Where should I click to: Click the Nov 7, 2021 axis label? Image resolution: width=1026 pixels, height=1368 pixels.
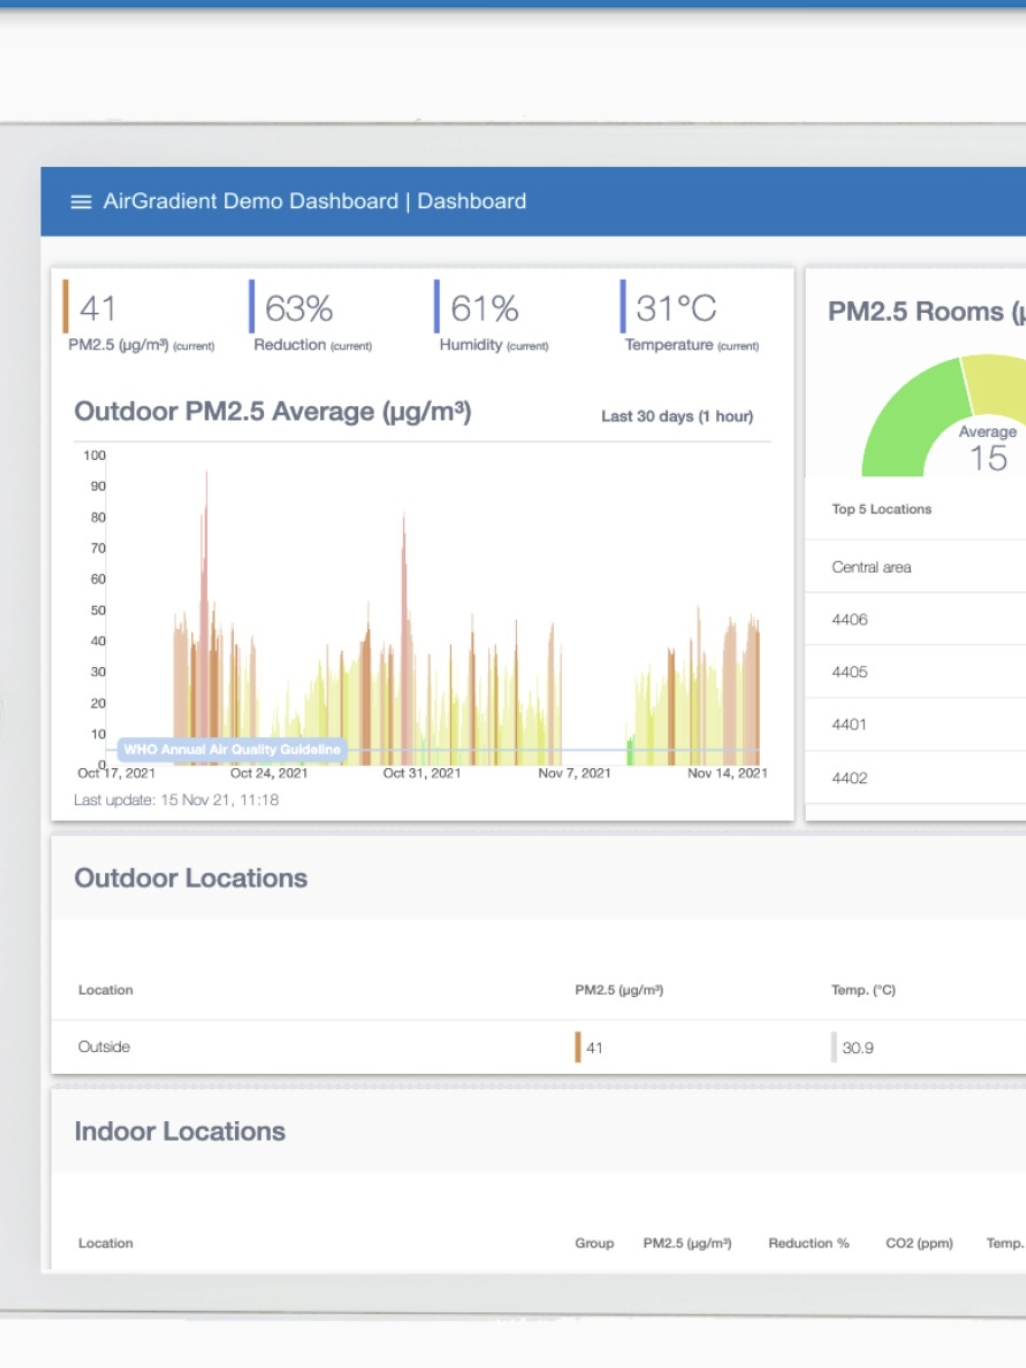(574, 773)
